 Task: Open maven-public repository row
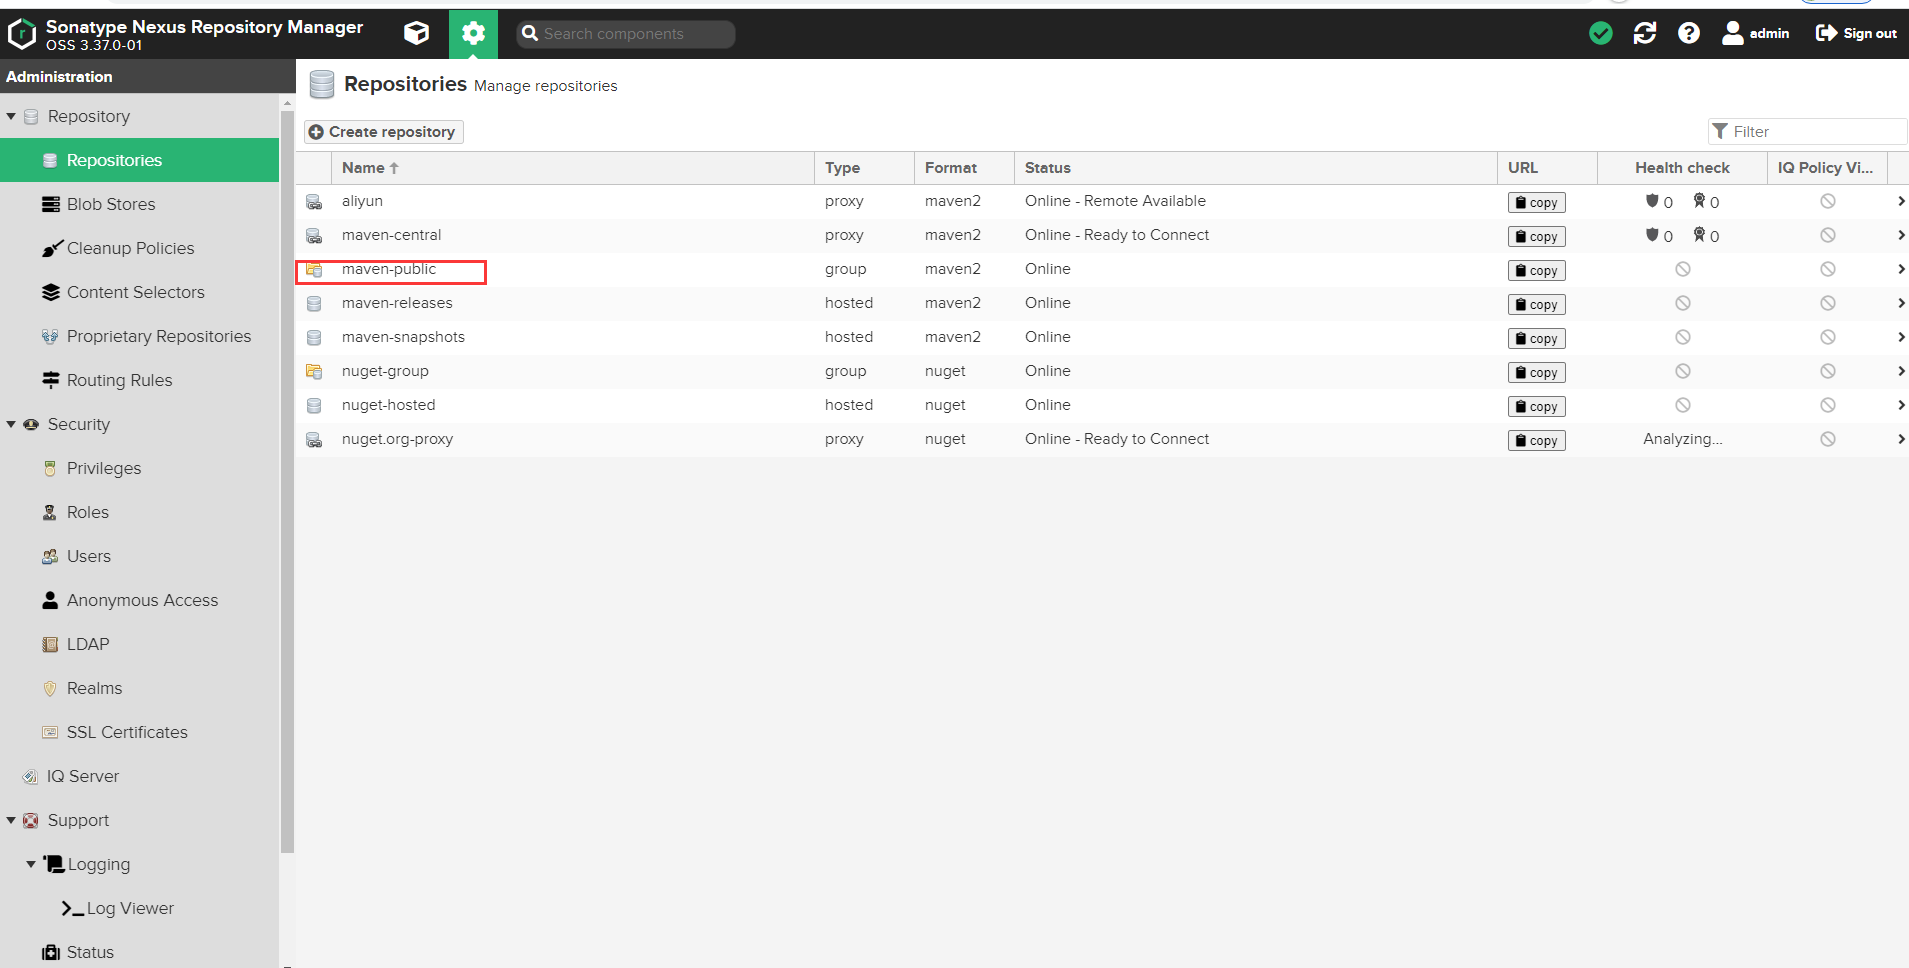1102,269
